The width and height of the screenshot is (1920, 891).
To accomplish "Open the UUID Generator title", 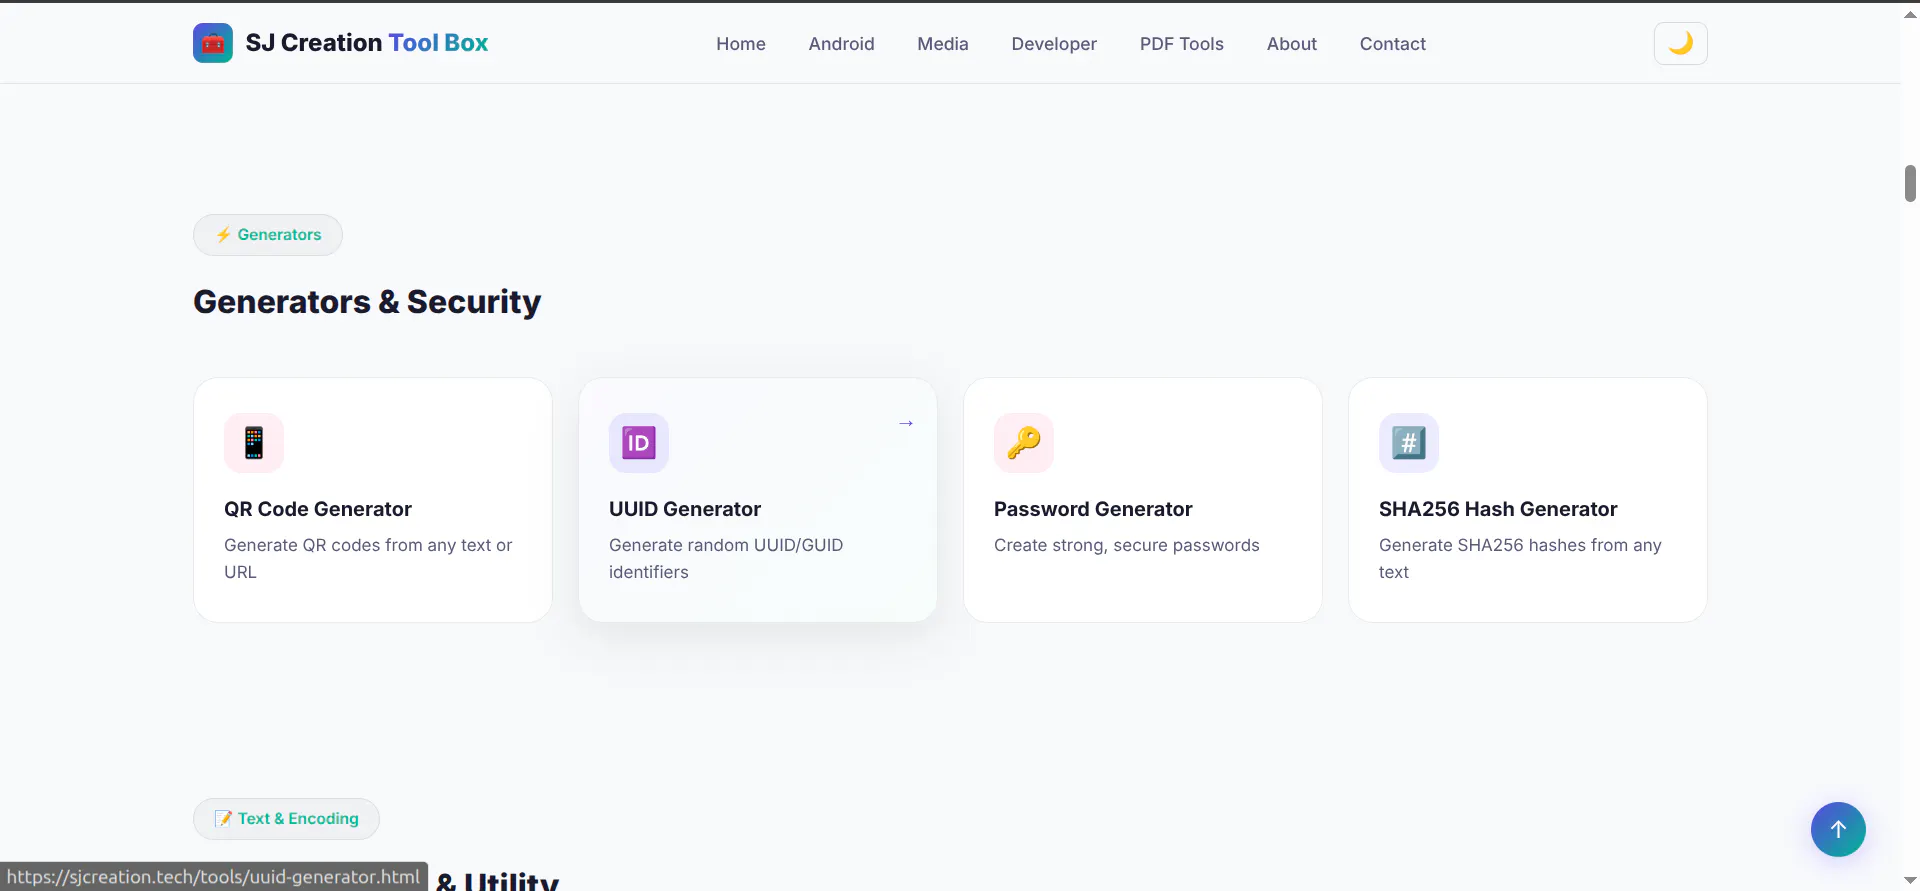I will click(x=685, y=509).
